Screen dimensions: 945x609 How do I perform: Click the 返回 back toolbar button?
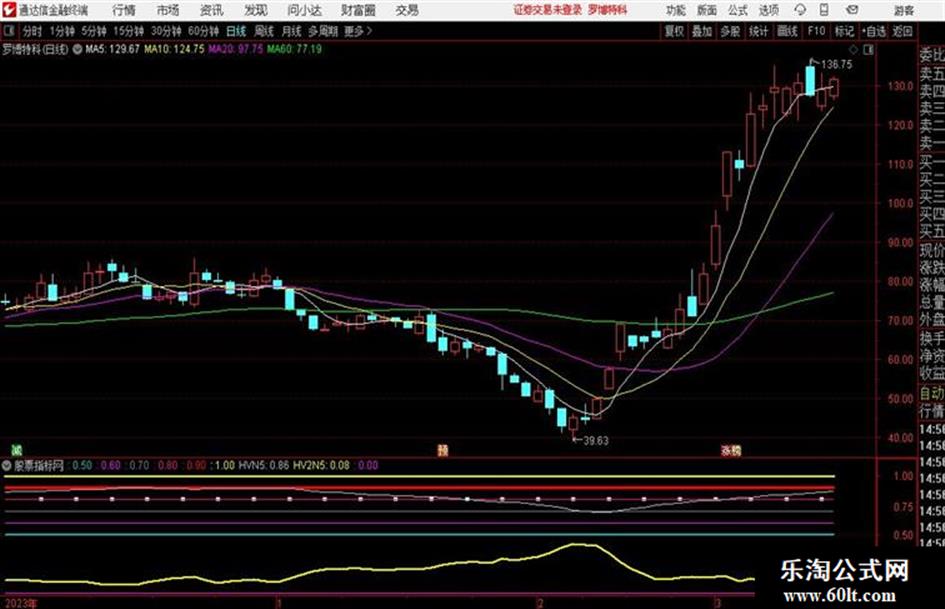902,31
